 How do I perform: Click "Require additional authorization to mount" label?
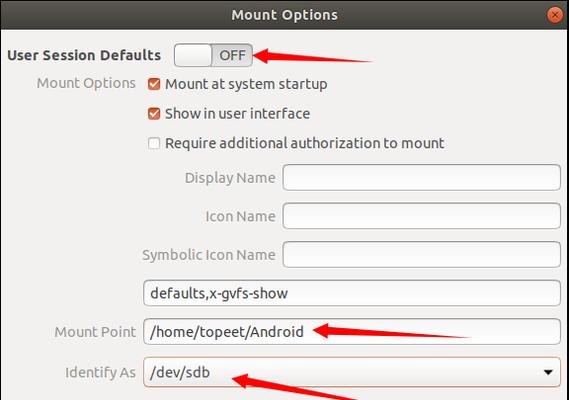coord(304,143)
